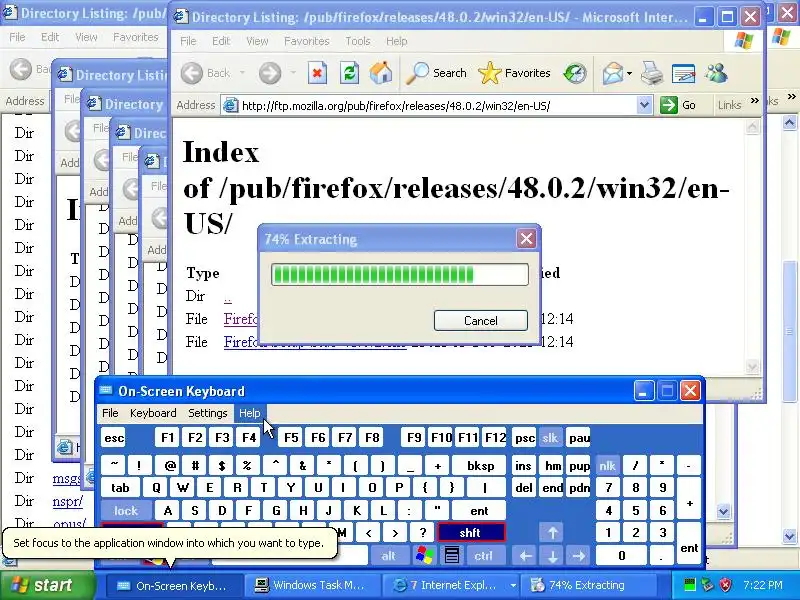This screenshot has height=600, width=800.
Task: Click Back arrow in front IE window
Action: point(192,73)
